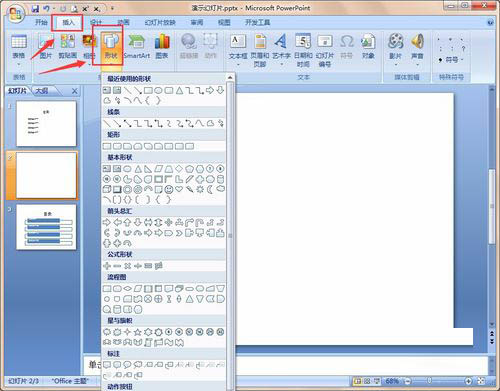Insert a chart with 图表 icon

click(x=162, y=47)
